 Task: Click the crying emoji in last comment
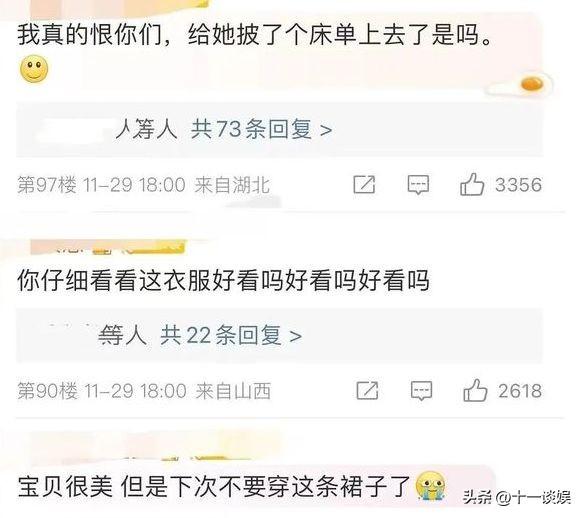pos(431,486)
